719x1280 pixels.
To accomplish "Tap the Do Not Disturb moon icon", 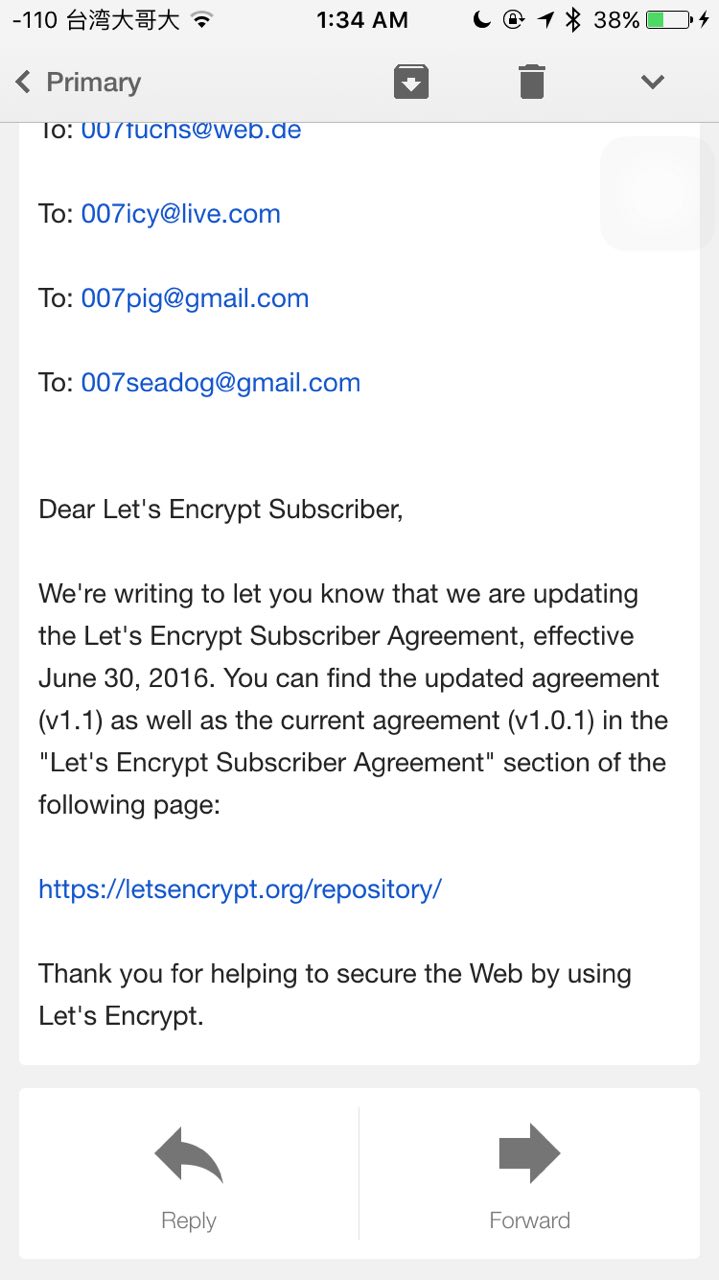I will [482, 20].
